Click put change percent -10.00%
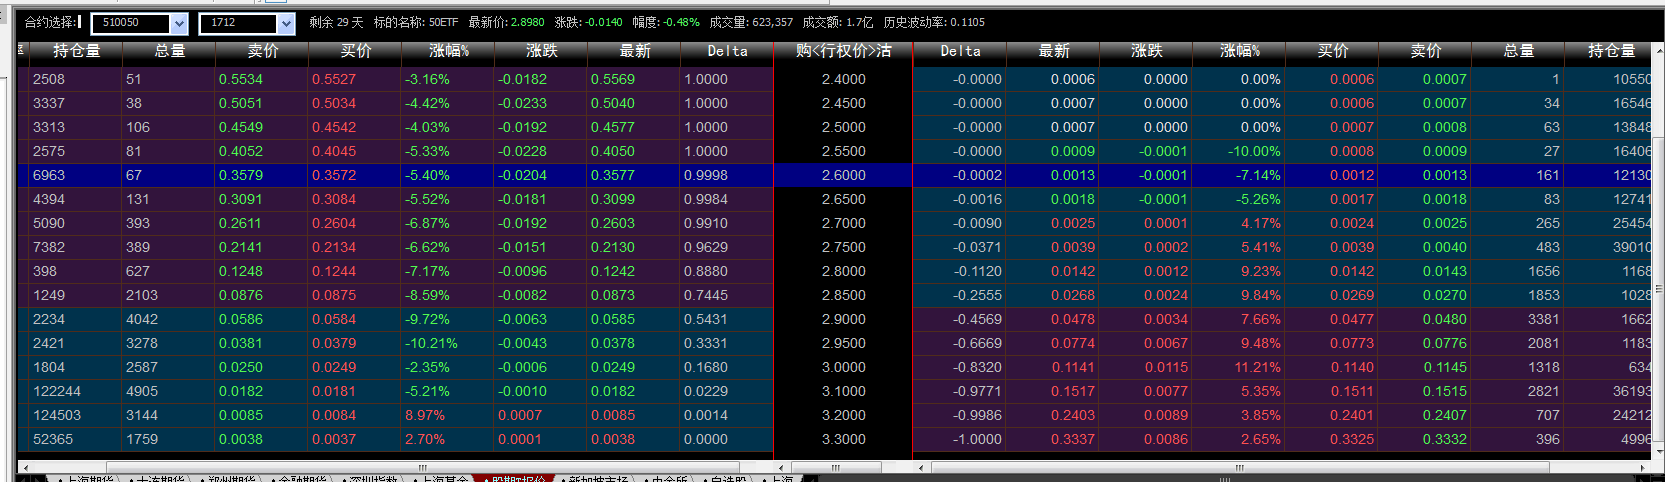The width and height of the screenshot is (1665, 482). pos(1254,151)
